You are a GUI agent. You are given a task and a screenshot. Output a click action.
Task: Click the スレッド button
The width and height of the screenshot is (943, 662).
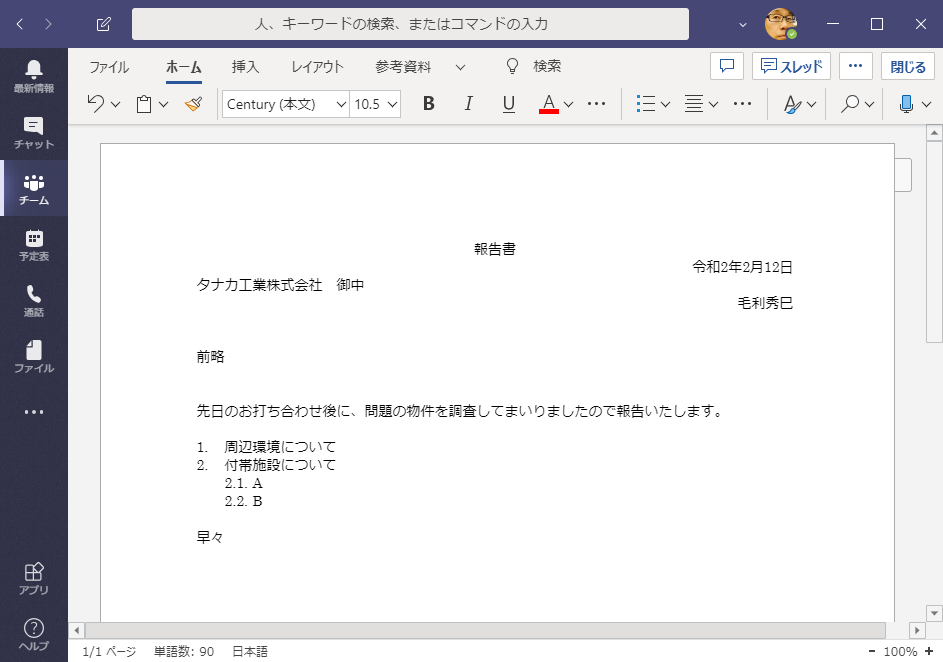(791, 67)
